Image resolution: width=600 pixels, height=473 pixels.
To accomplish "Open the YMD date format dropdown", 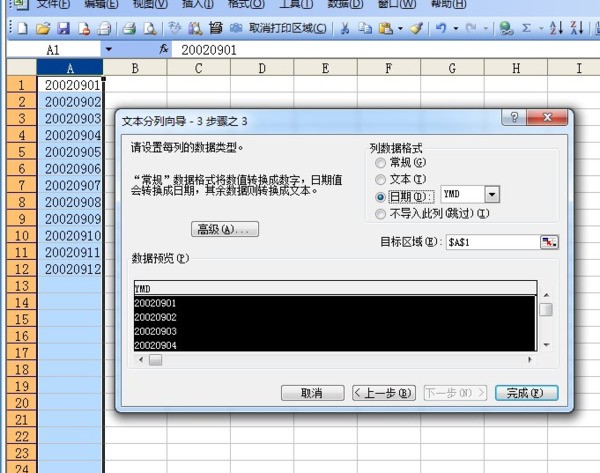I will coord(492,194).
